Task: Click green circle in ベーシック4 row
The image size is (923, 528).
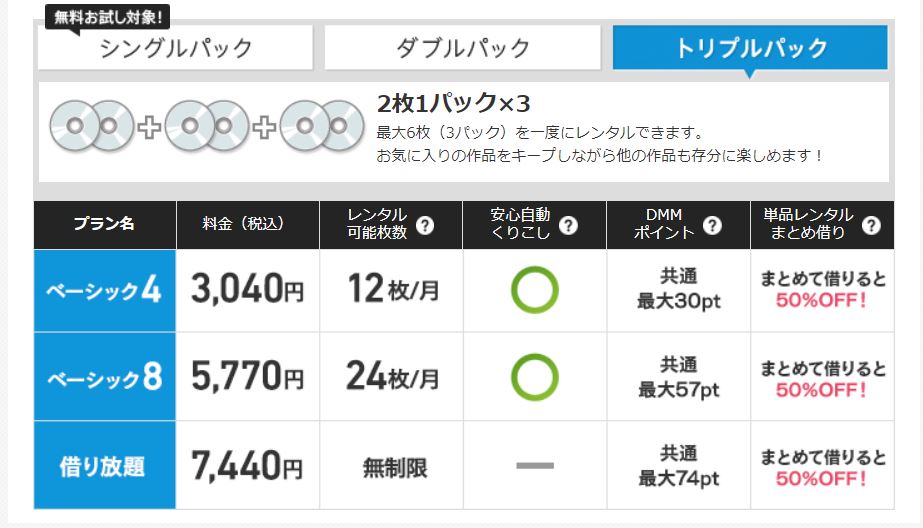Action: [x=534, y=290]
